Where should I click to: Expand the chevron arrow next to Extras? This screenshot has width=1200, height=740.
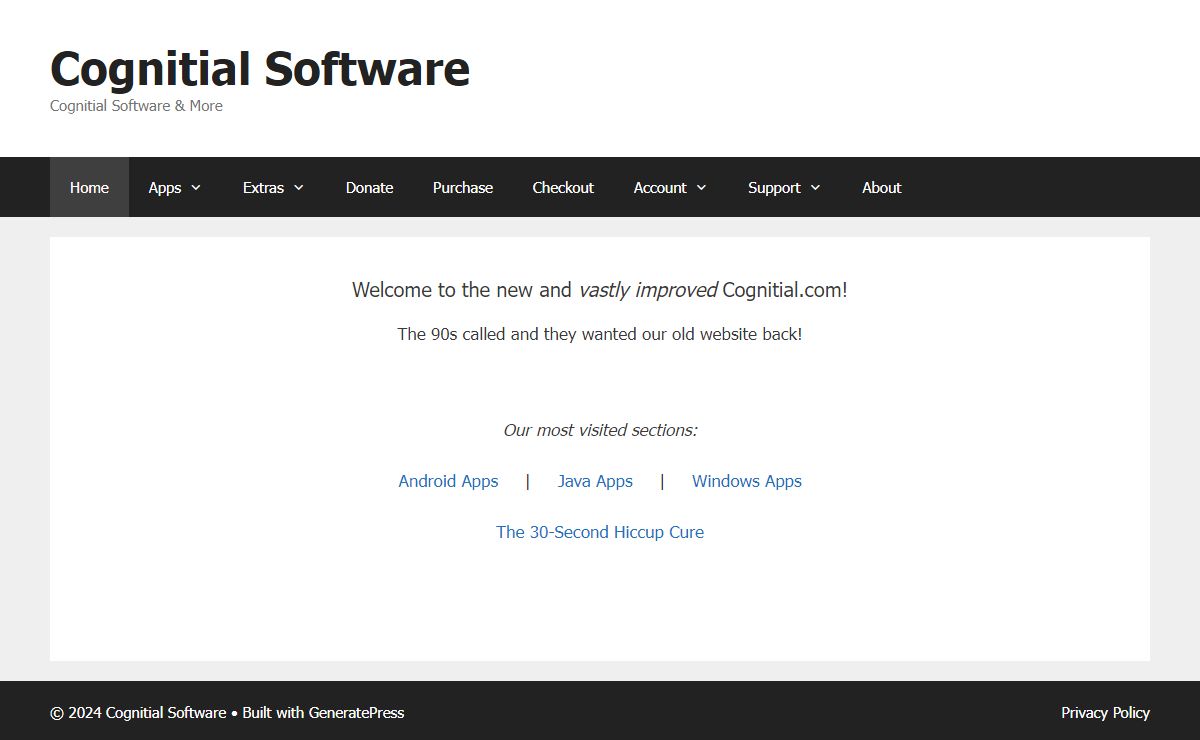click(x=299, y=187)
